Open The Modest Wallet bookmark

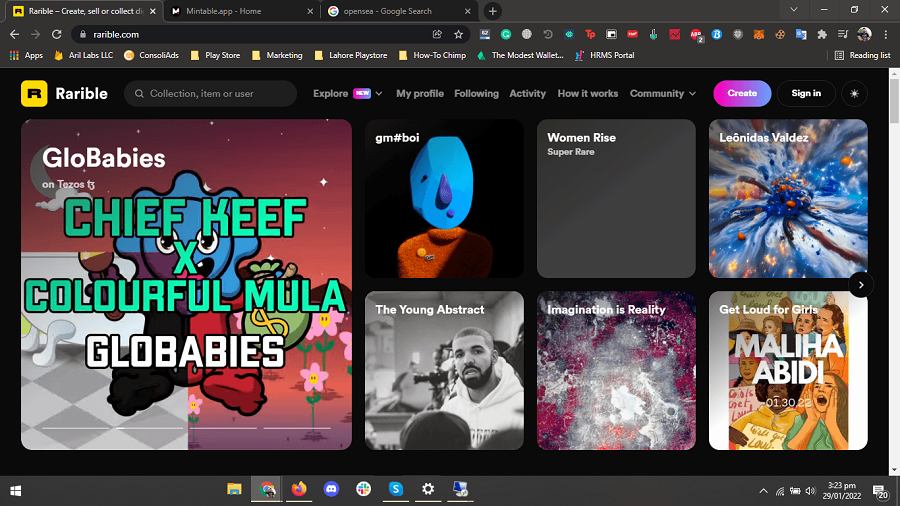[520, 55]
